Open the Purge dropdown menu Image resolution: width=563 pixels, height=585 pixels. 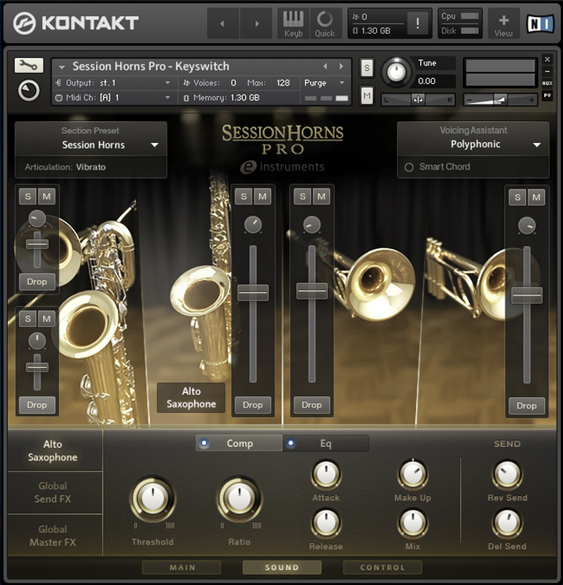pyautogui.click(x=325, y=83)
